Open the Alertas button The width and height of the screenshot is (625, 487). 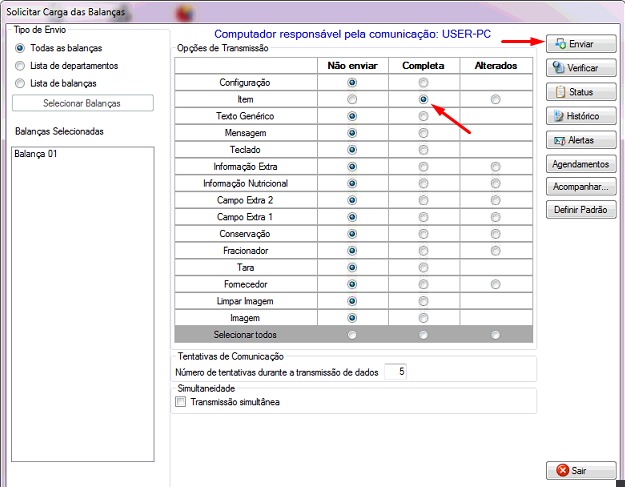[581, 140]
